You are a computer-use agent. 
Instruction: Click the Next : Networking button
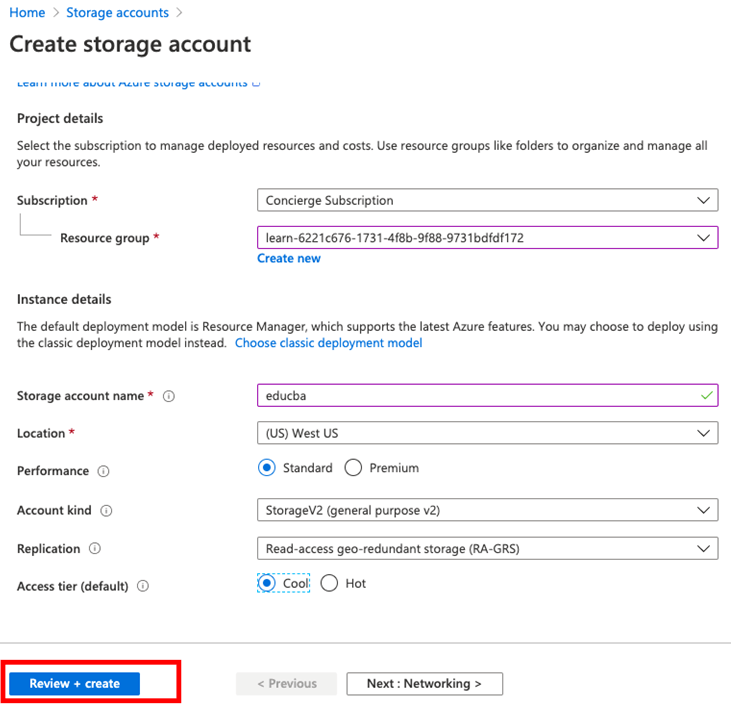coord(424,684)
